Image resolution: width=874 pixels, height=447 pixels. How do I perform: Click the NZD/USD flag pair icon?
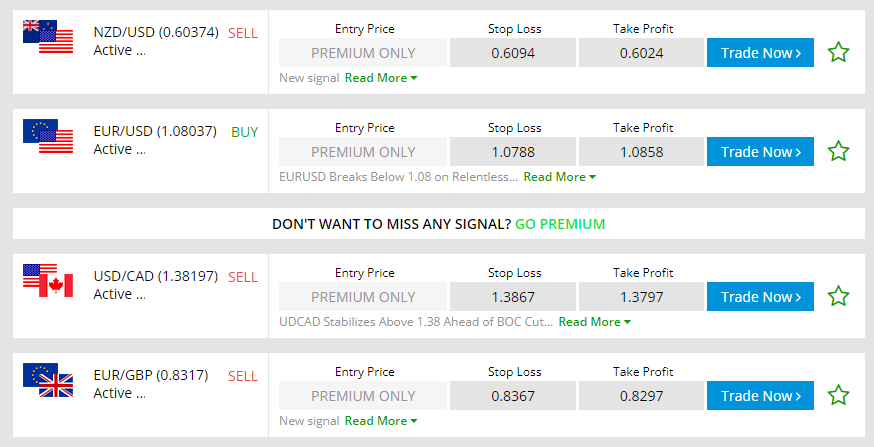(x=48, y=36)
